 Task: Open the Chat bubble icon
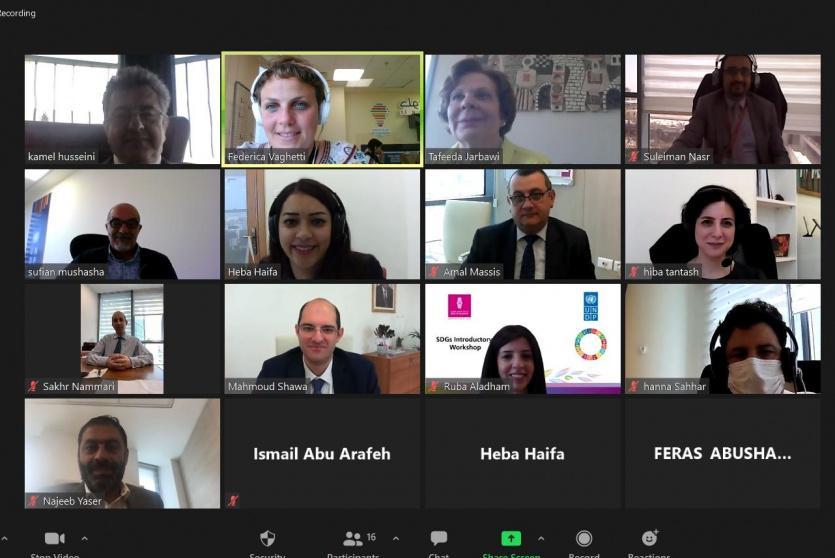439,538
